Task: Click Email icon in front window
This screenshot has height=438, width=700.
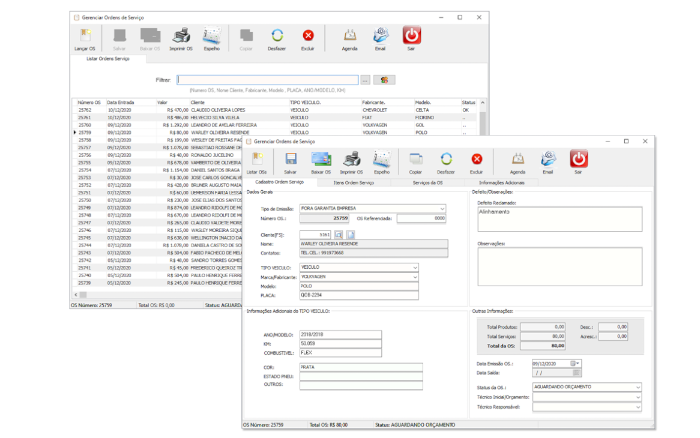Action: 548,163
